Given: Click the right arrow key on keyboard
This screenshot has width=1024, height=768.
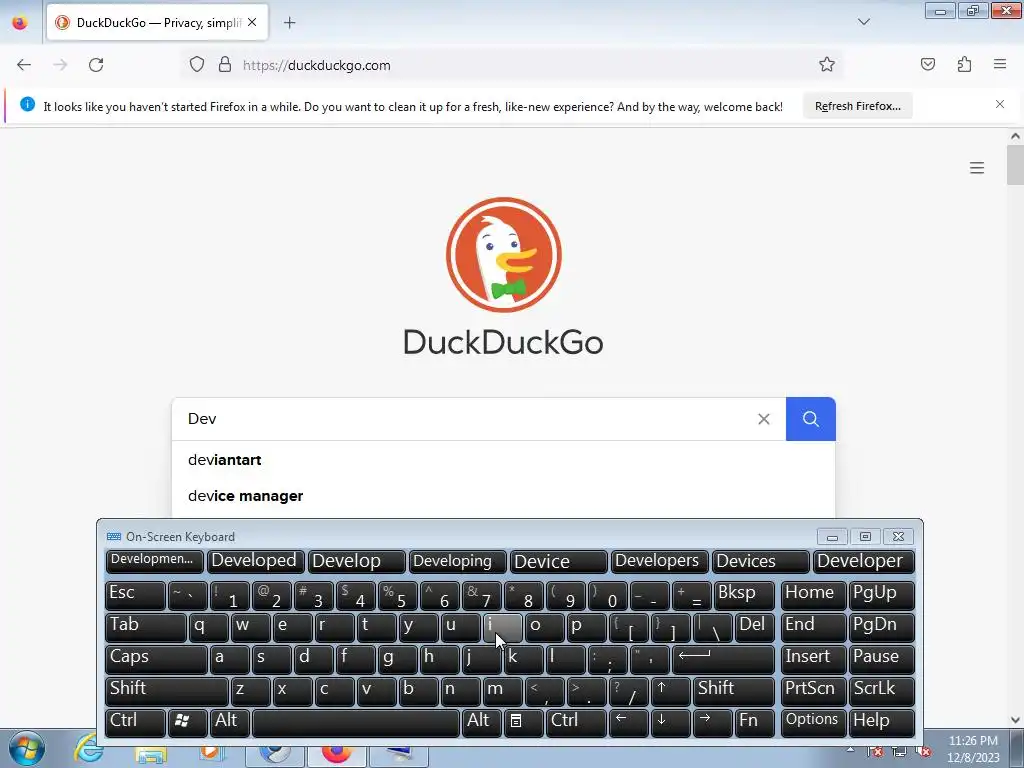Looking at the screenshot, I should (711, 722).
